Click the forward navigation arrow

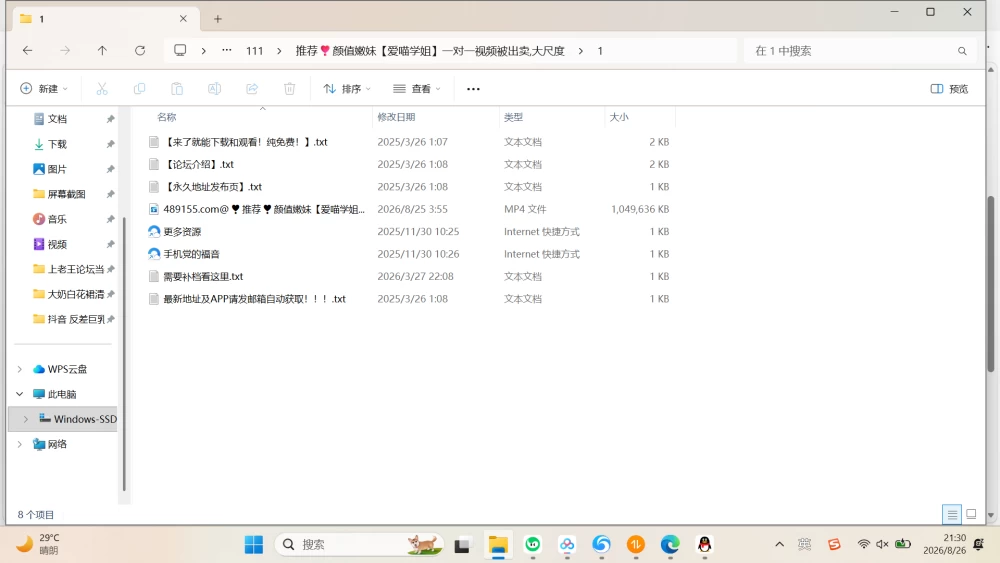pos(65,50)
